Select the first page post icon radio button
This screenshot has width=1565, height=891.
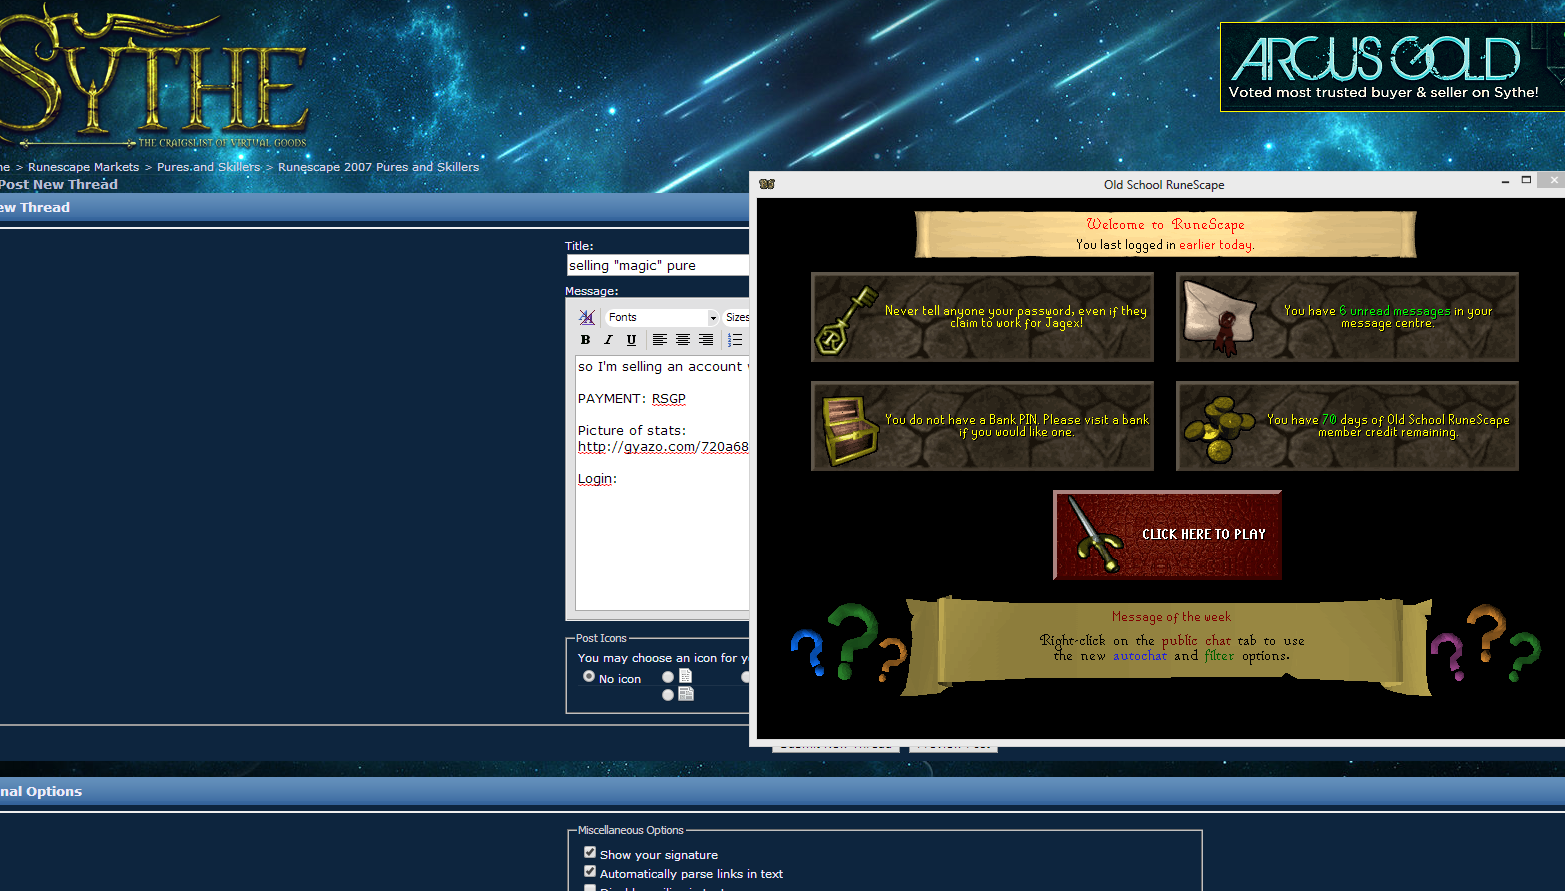coord(668,677)
